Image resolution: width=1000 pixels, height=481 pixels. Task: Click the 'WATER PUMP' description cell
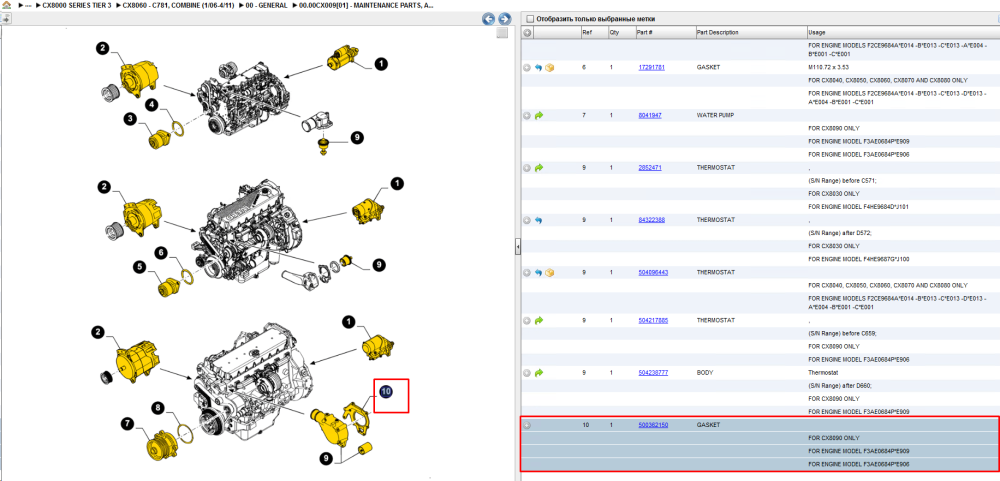click(714, 115)
